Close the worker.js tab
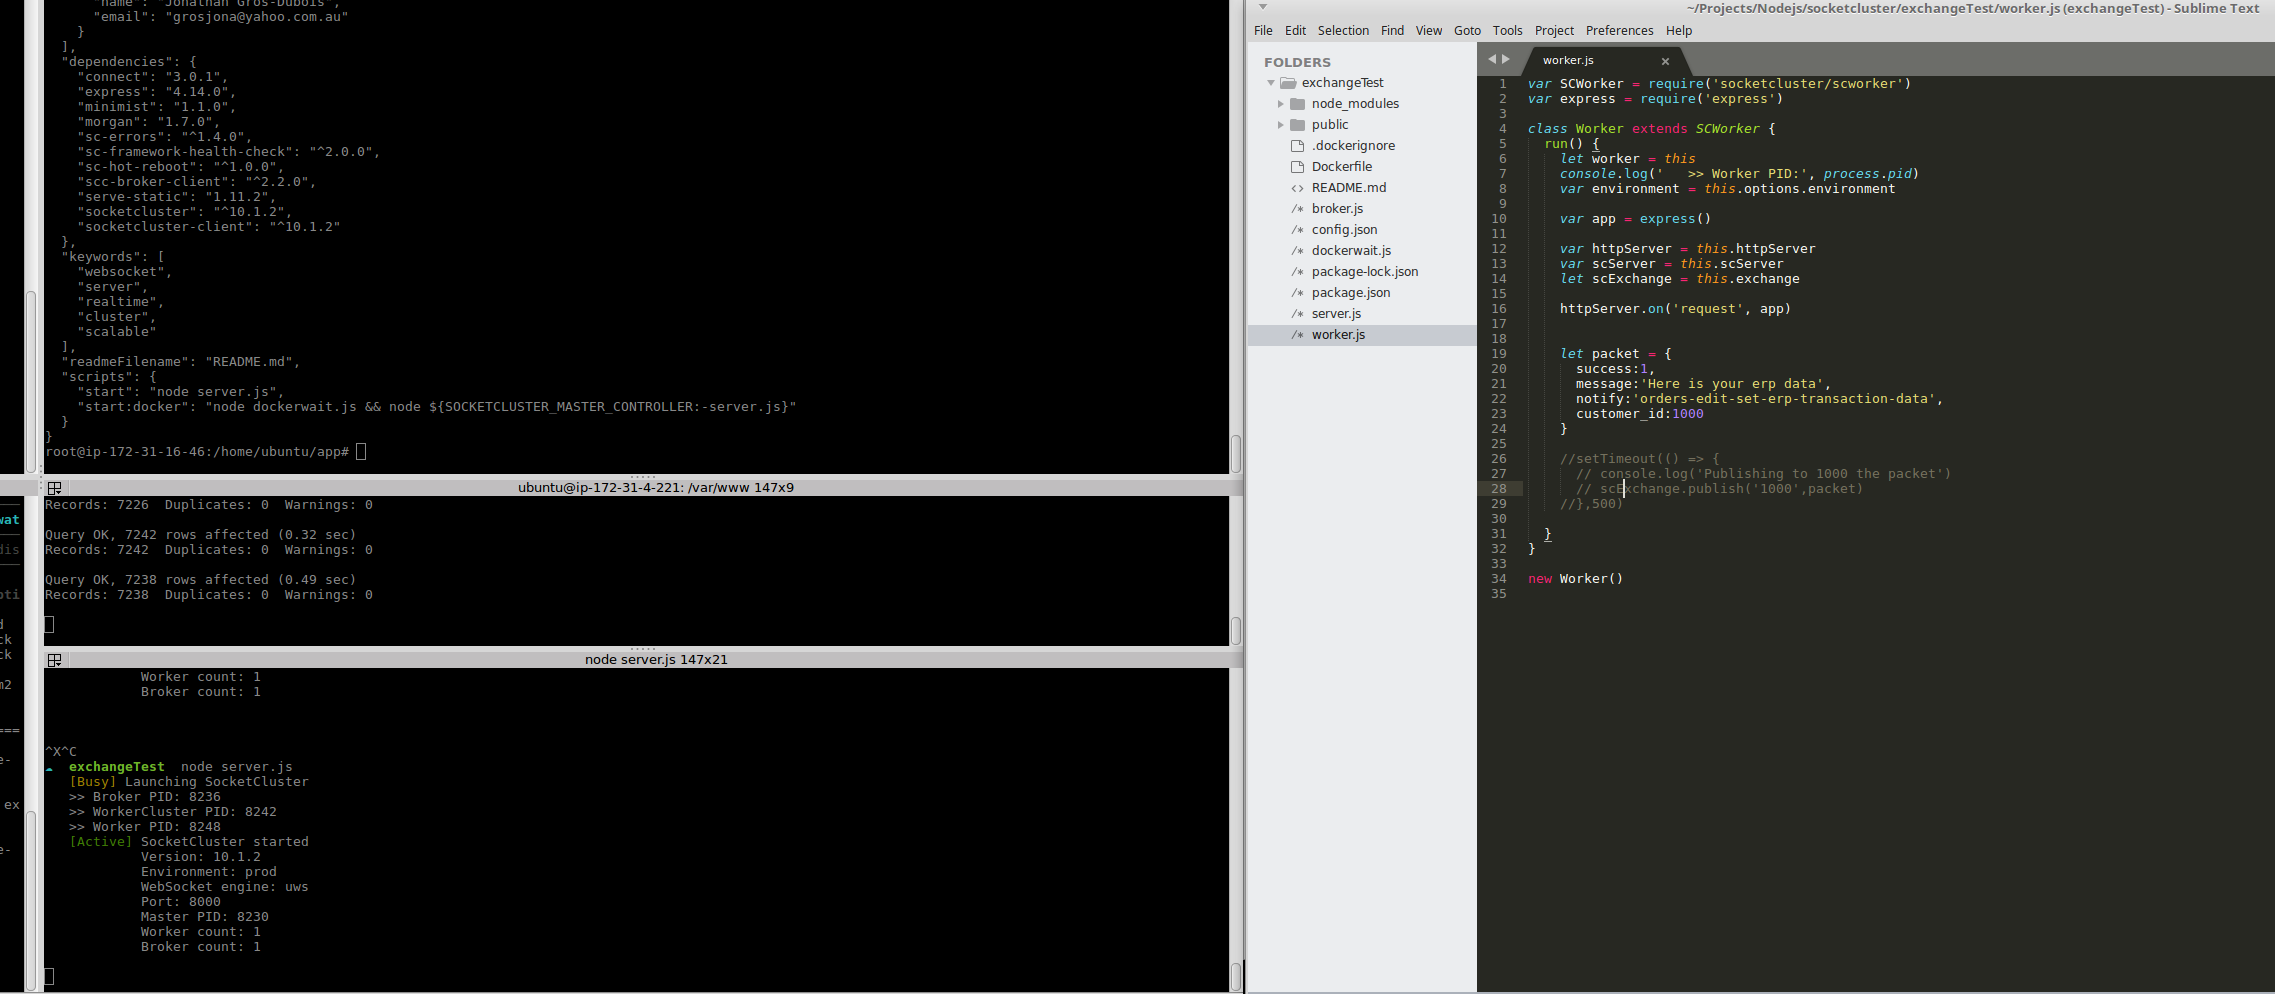The image size is (2275, 994). (1665, 61)
